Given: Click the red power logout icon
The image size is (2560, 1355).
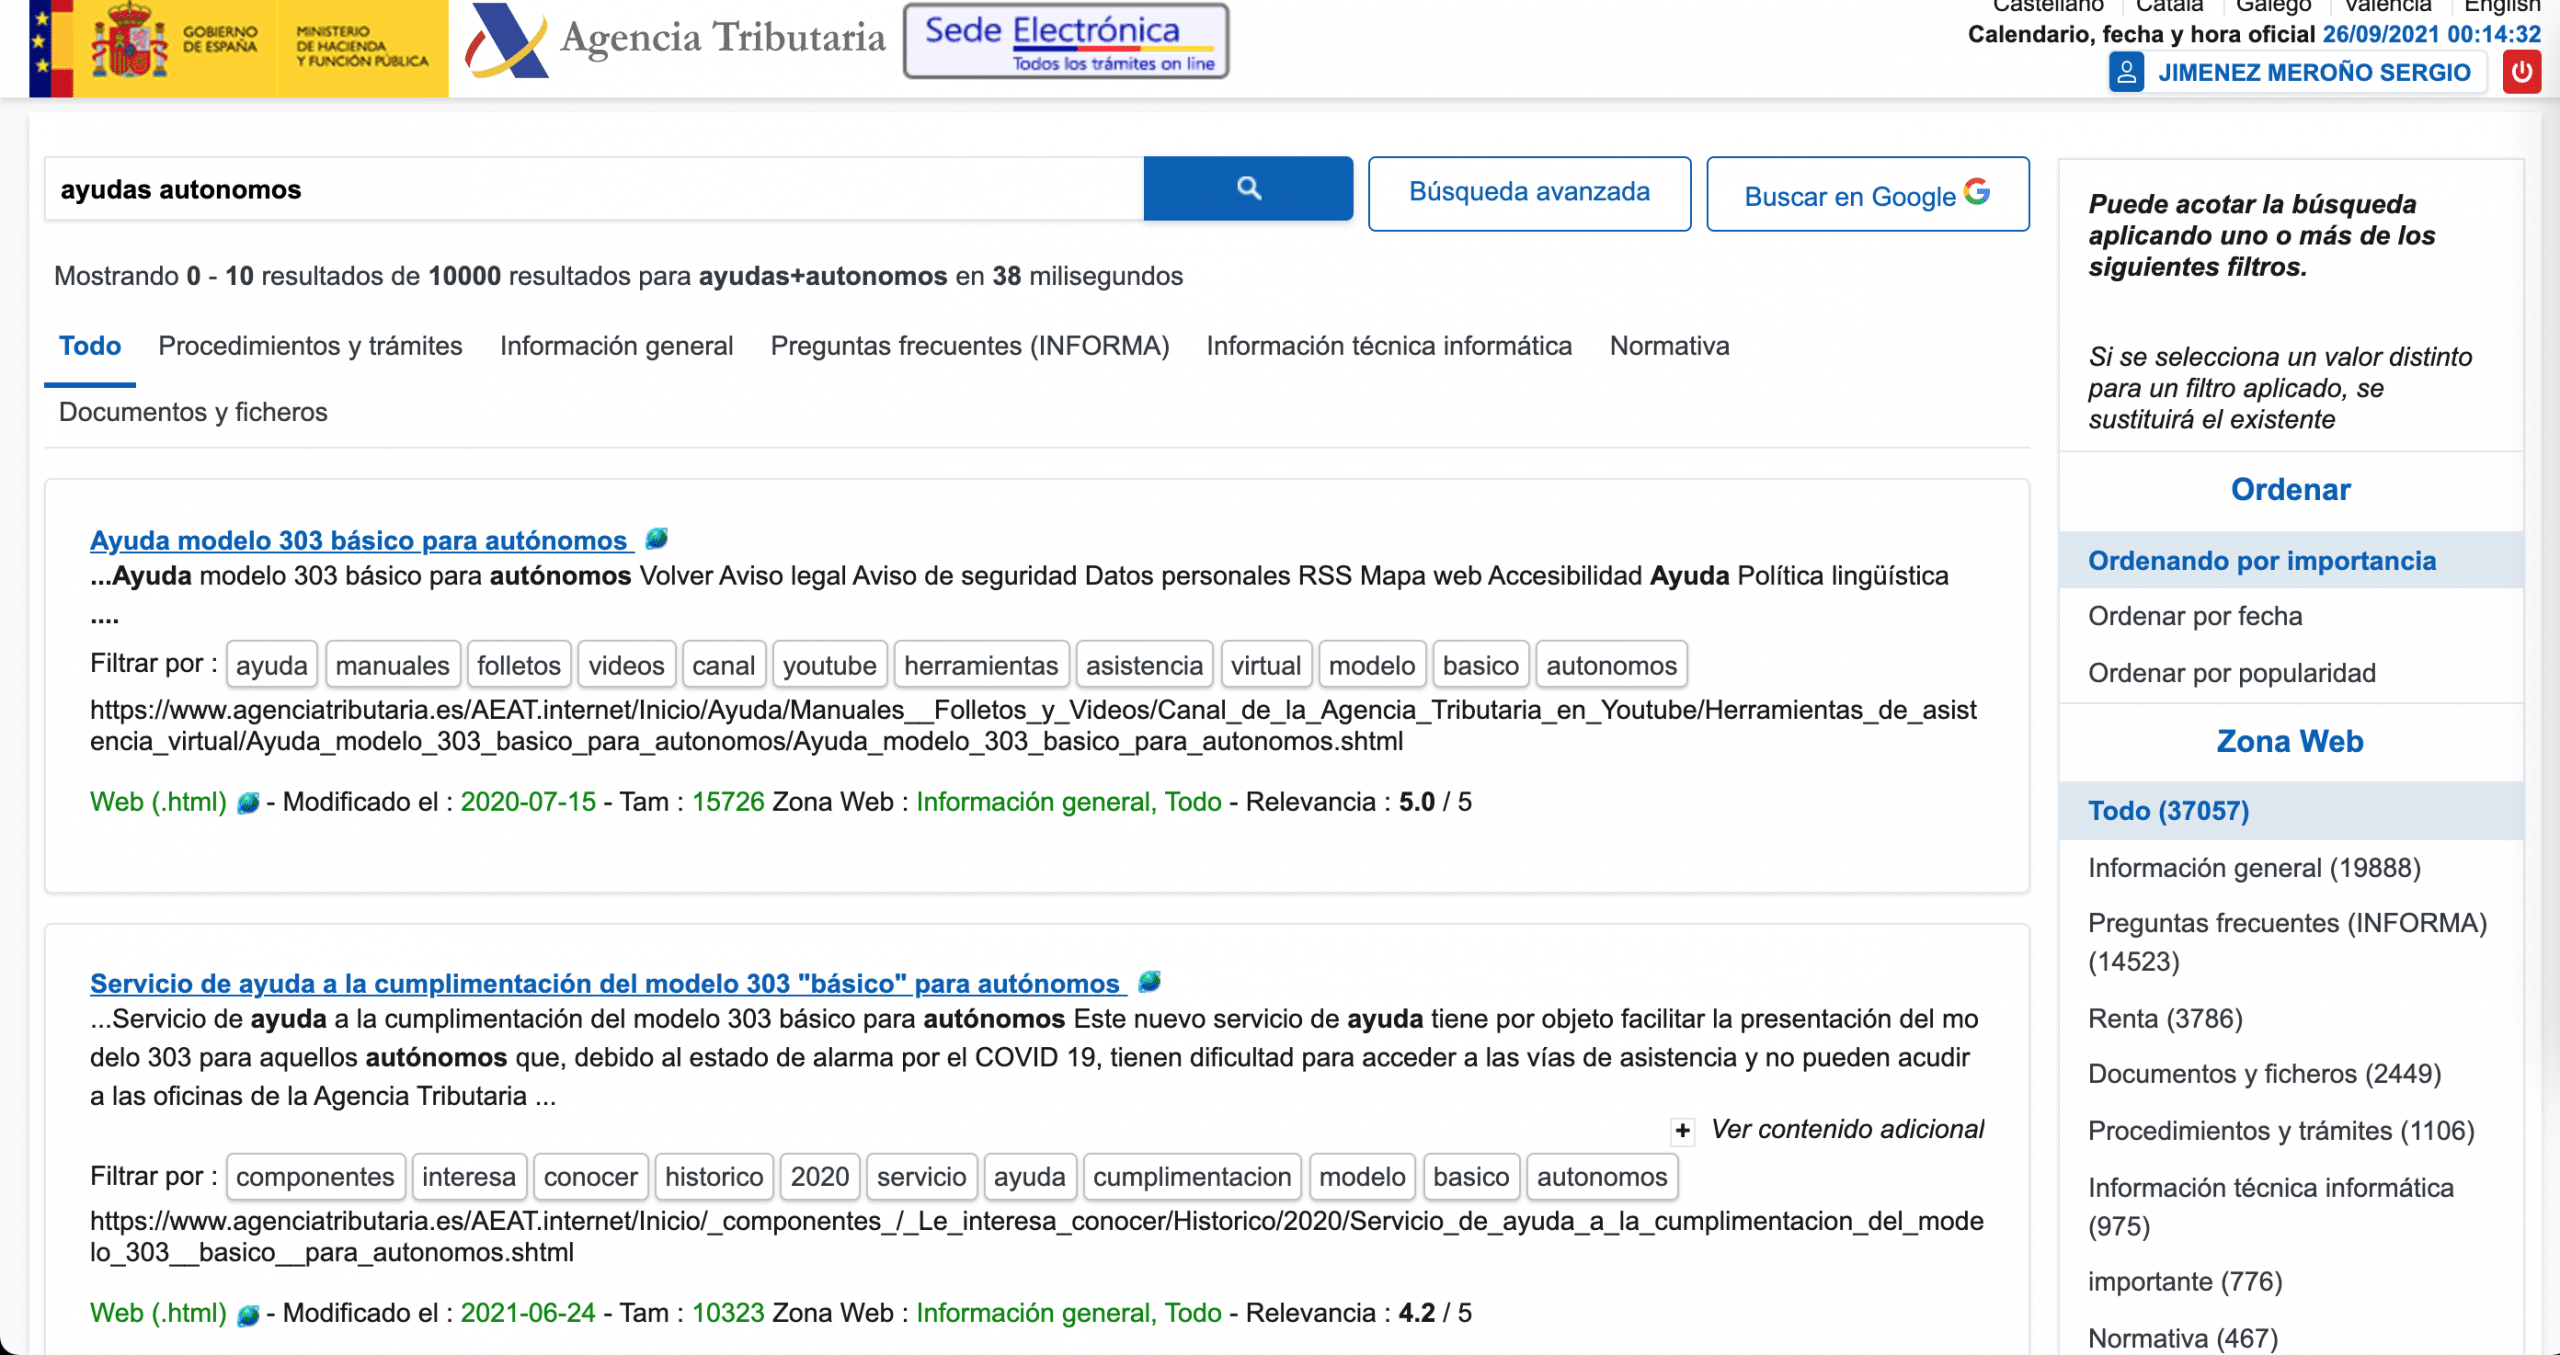Looking at the screenshot, I should 2521,72.
